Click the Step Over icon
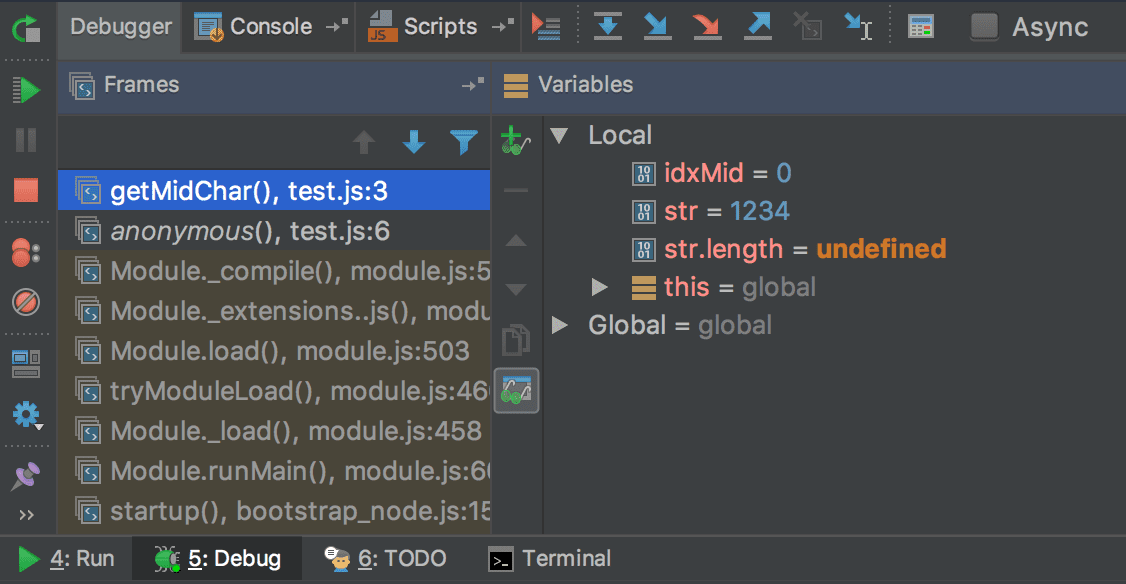The image size is (1126, 584). (607, 27)
